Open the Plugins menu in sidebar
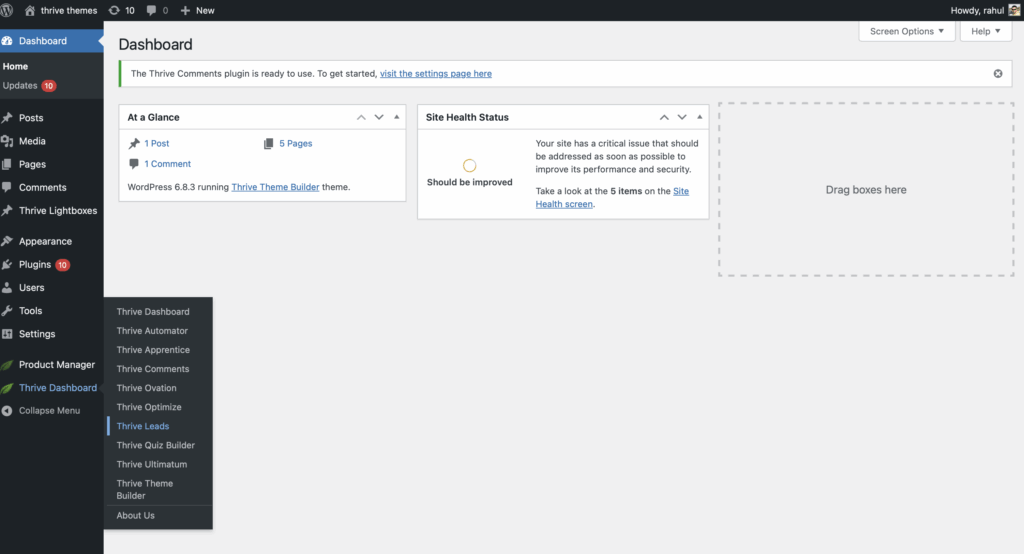Viewport: 1024px width, 554px height. click(x=34, y=265)
